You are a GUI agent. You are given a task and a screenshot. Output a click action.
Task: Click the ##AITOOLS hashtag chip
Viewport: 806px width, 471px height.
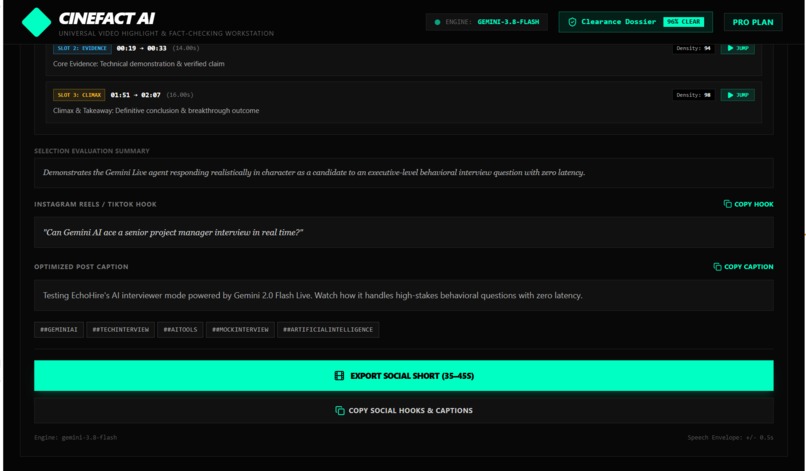click(x=180, y=330)
